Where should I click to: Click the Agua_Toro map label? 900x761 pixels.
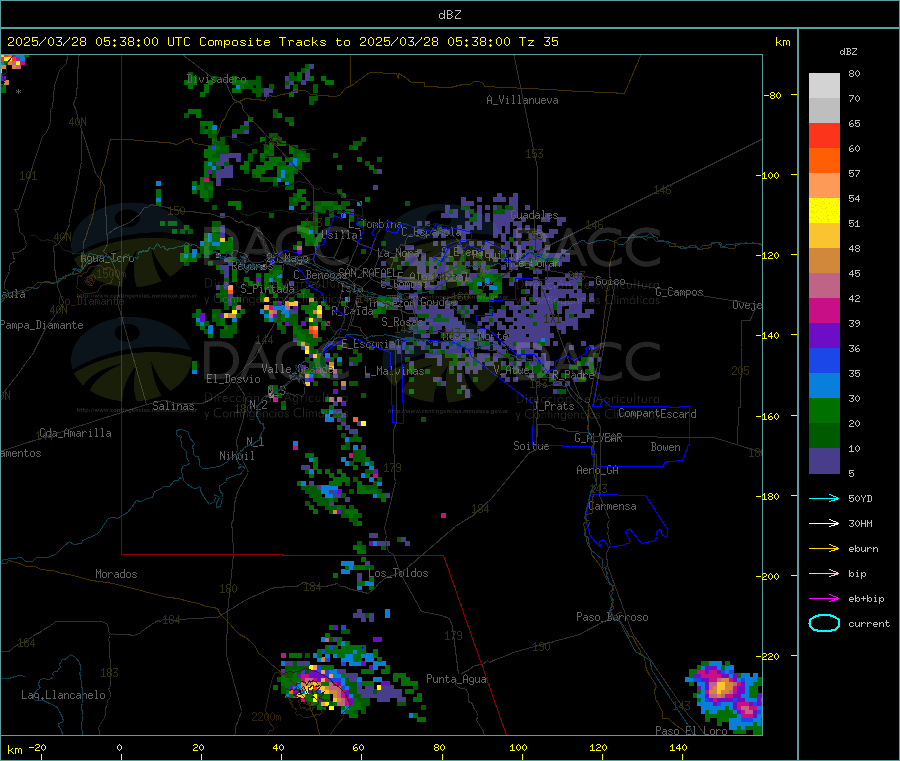click(x=107, y=258)
